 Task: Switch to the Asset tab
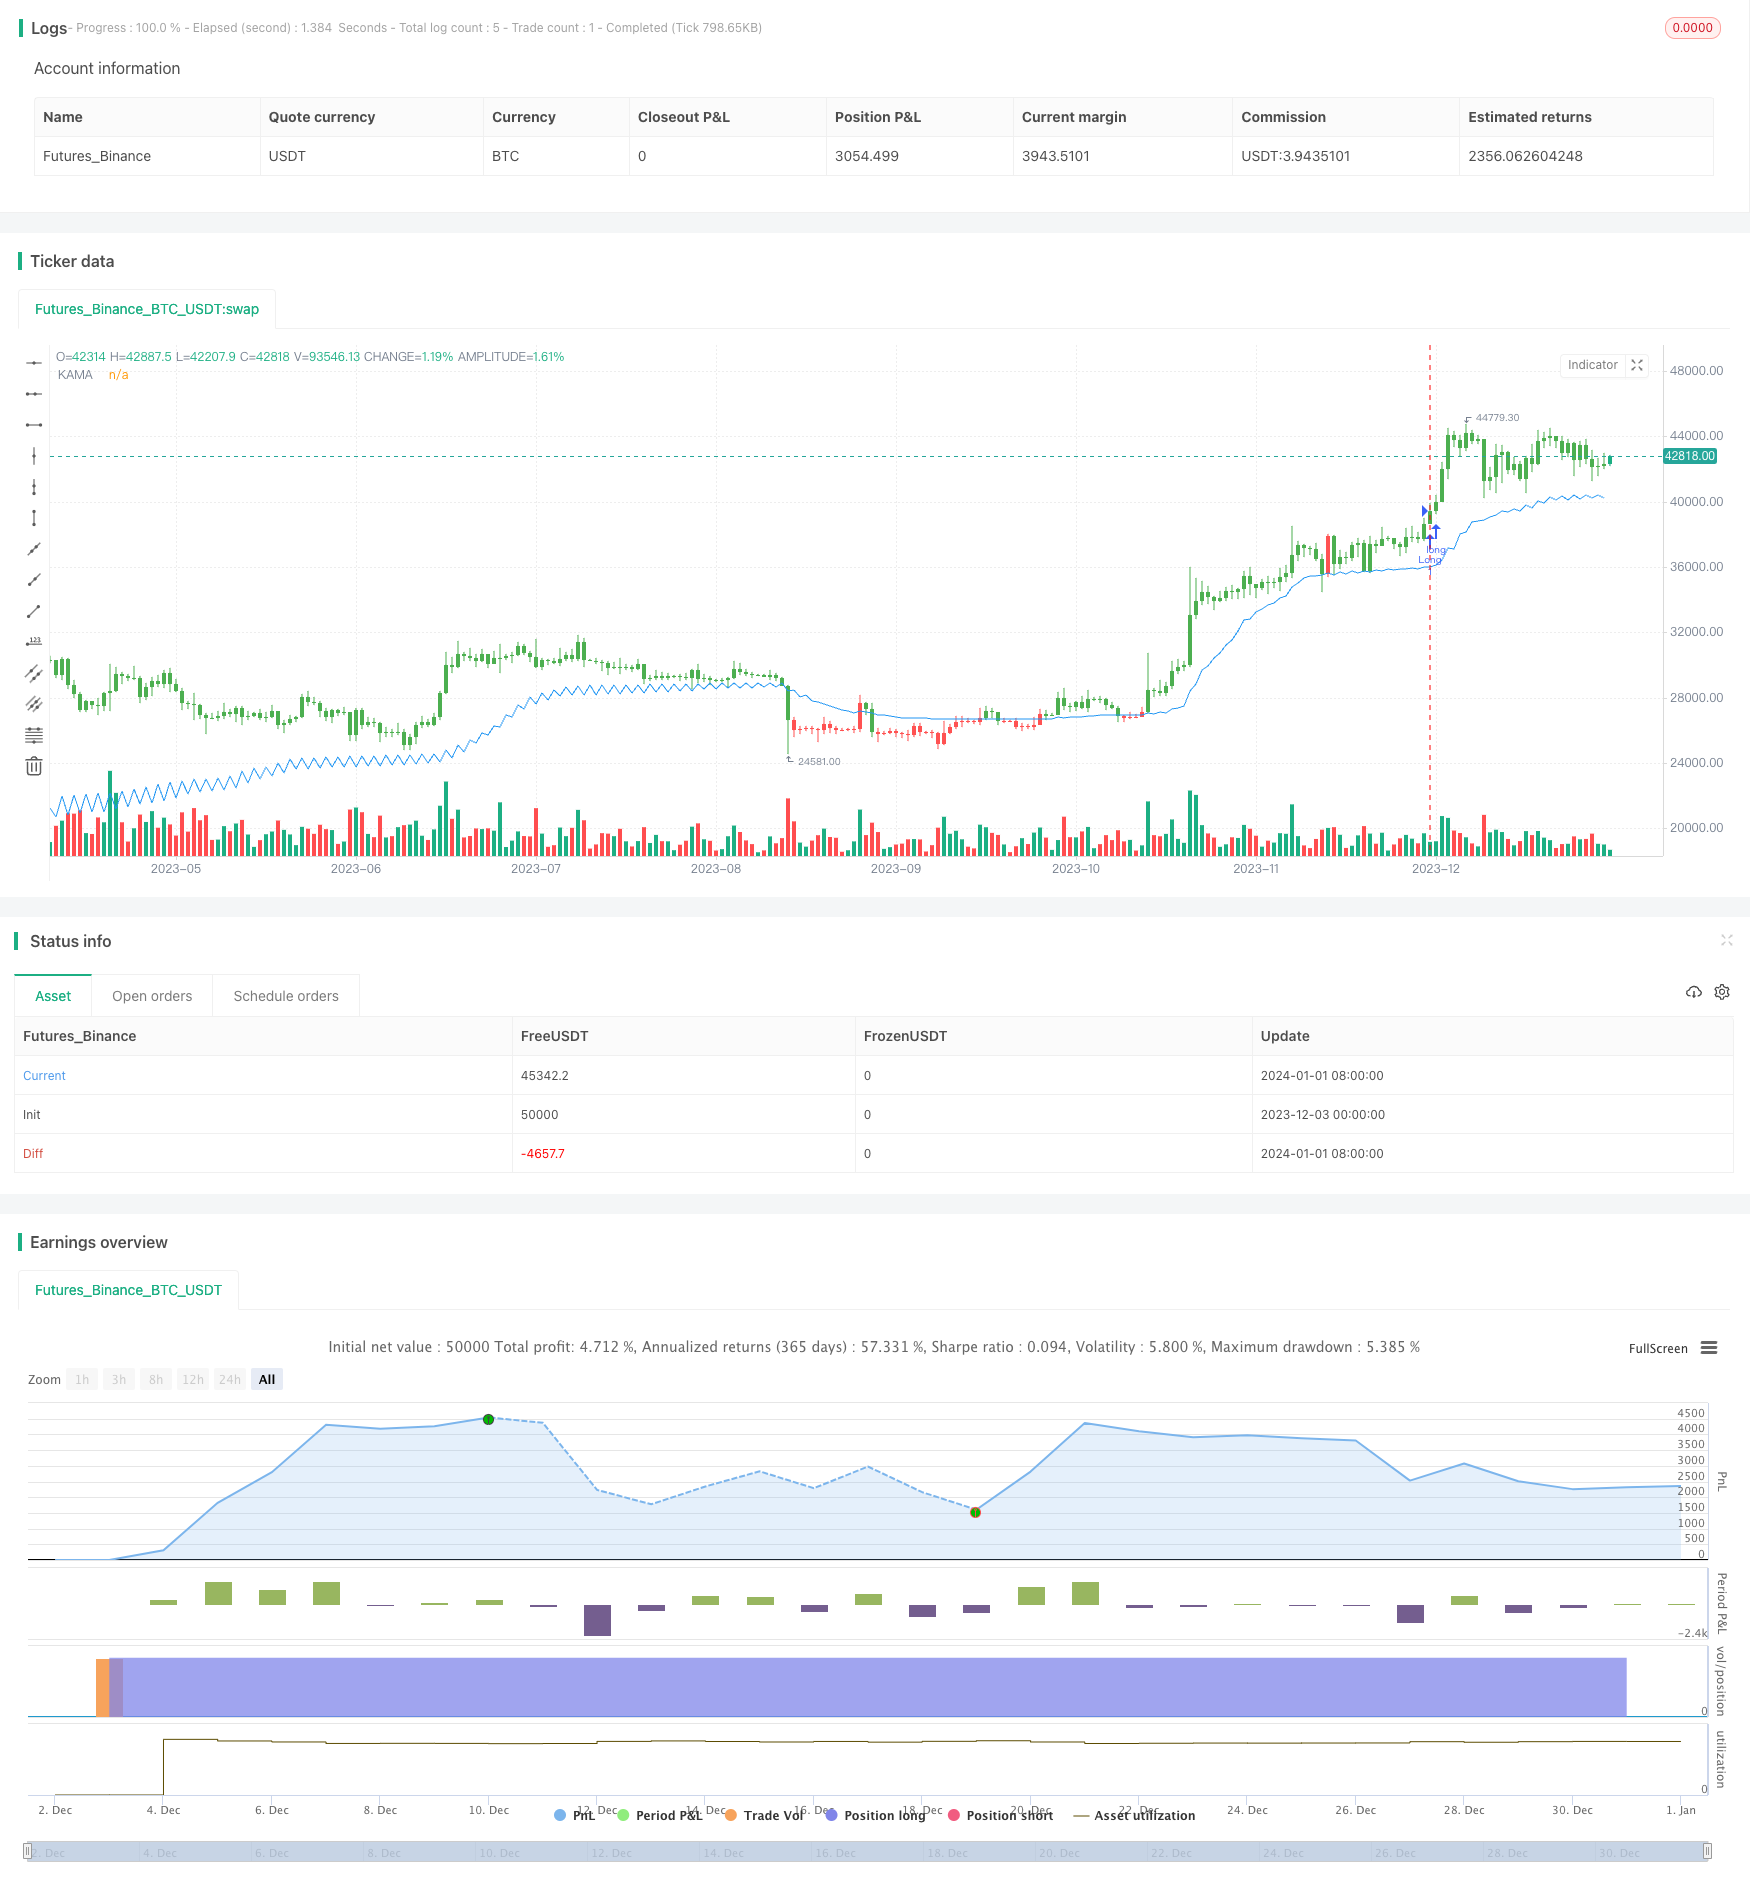[53, 996]
